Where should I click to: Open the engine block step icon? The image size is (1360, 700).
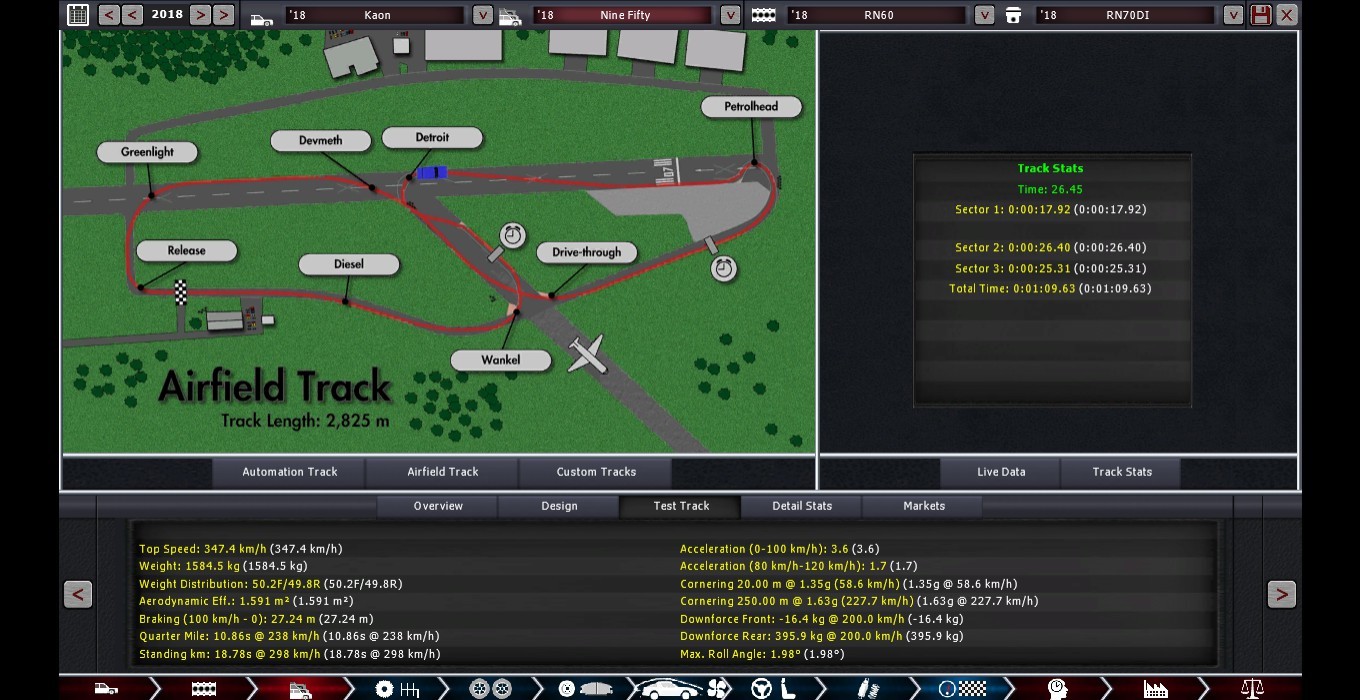[x=203, y=688]
